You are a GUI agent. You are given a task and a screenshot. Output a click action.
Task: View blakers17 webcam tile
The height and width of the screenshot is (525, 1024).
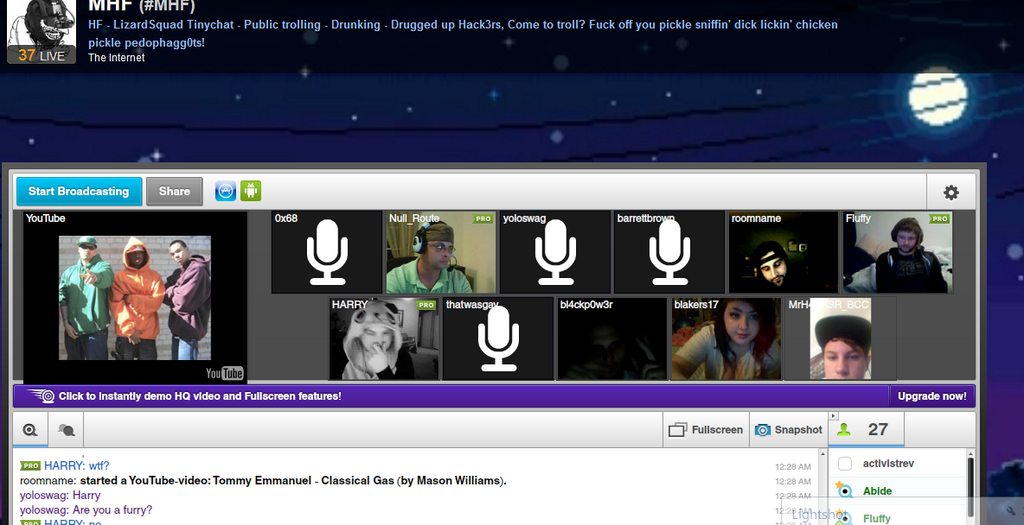coord(726,338)
